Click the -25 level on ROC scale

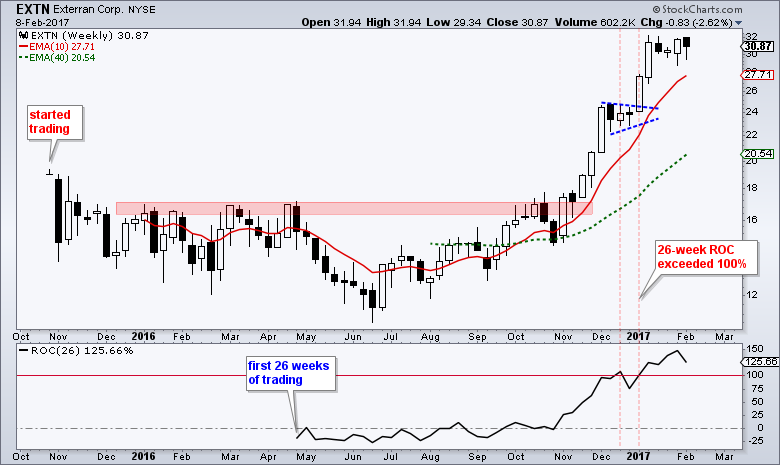(754, 441)
